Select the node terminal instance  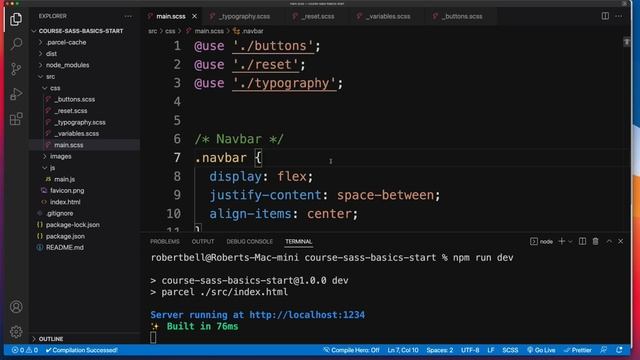coord(541,242)
